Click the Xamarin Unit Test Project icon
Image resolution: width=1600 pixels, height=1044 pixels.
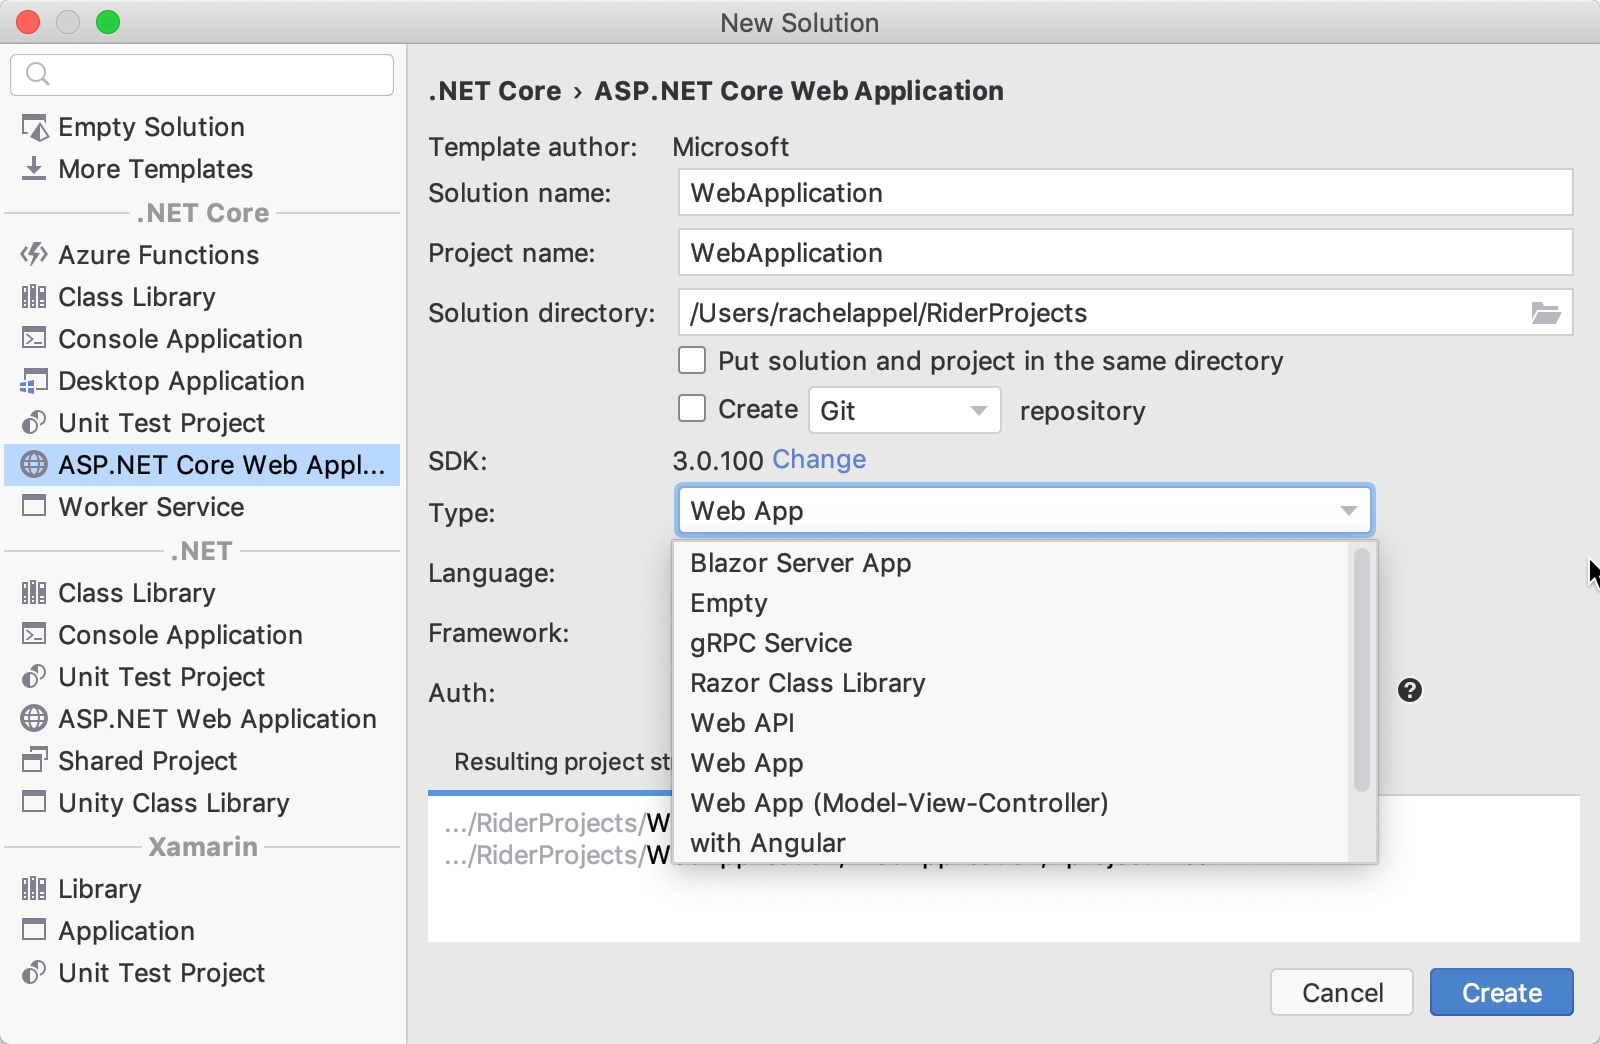pyautogui.click(x=34, y=972)
